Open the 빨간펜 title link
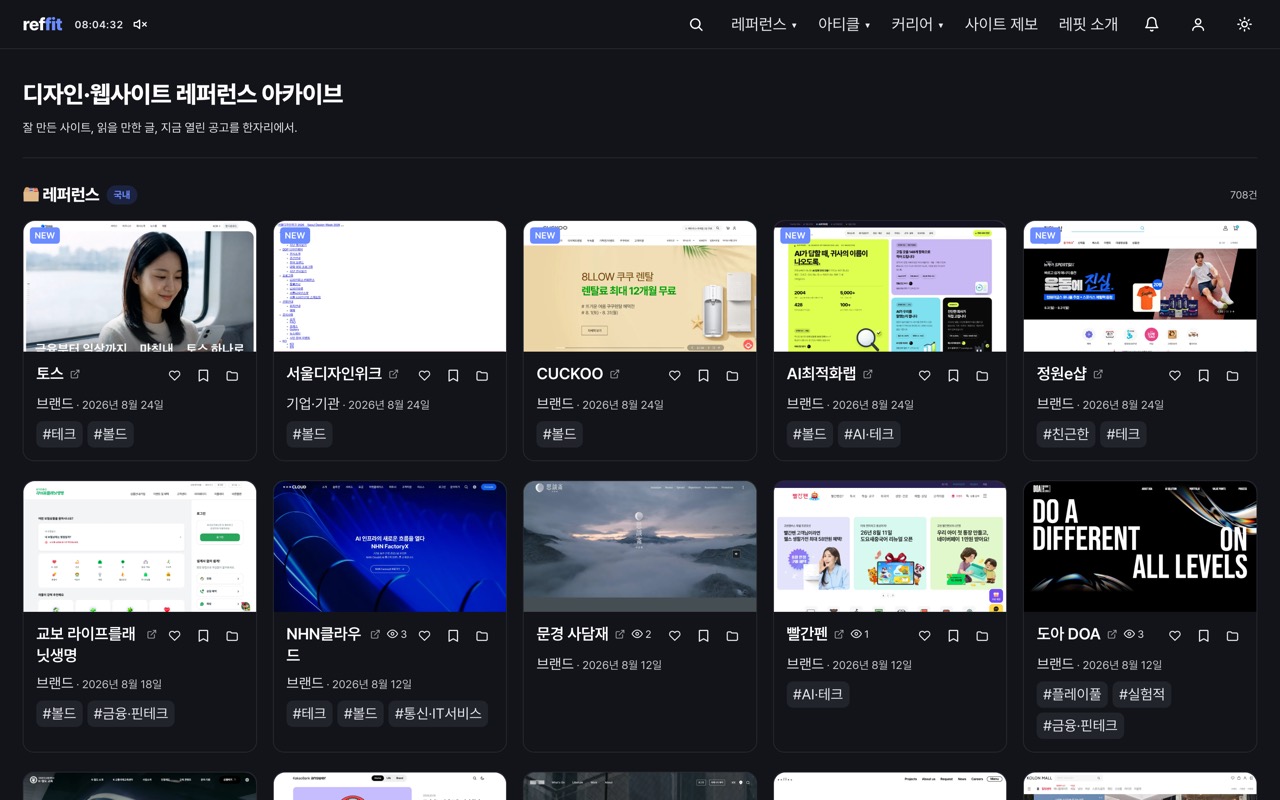The height and width of the screenshot is (800, 1280). (807, 634)
